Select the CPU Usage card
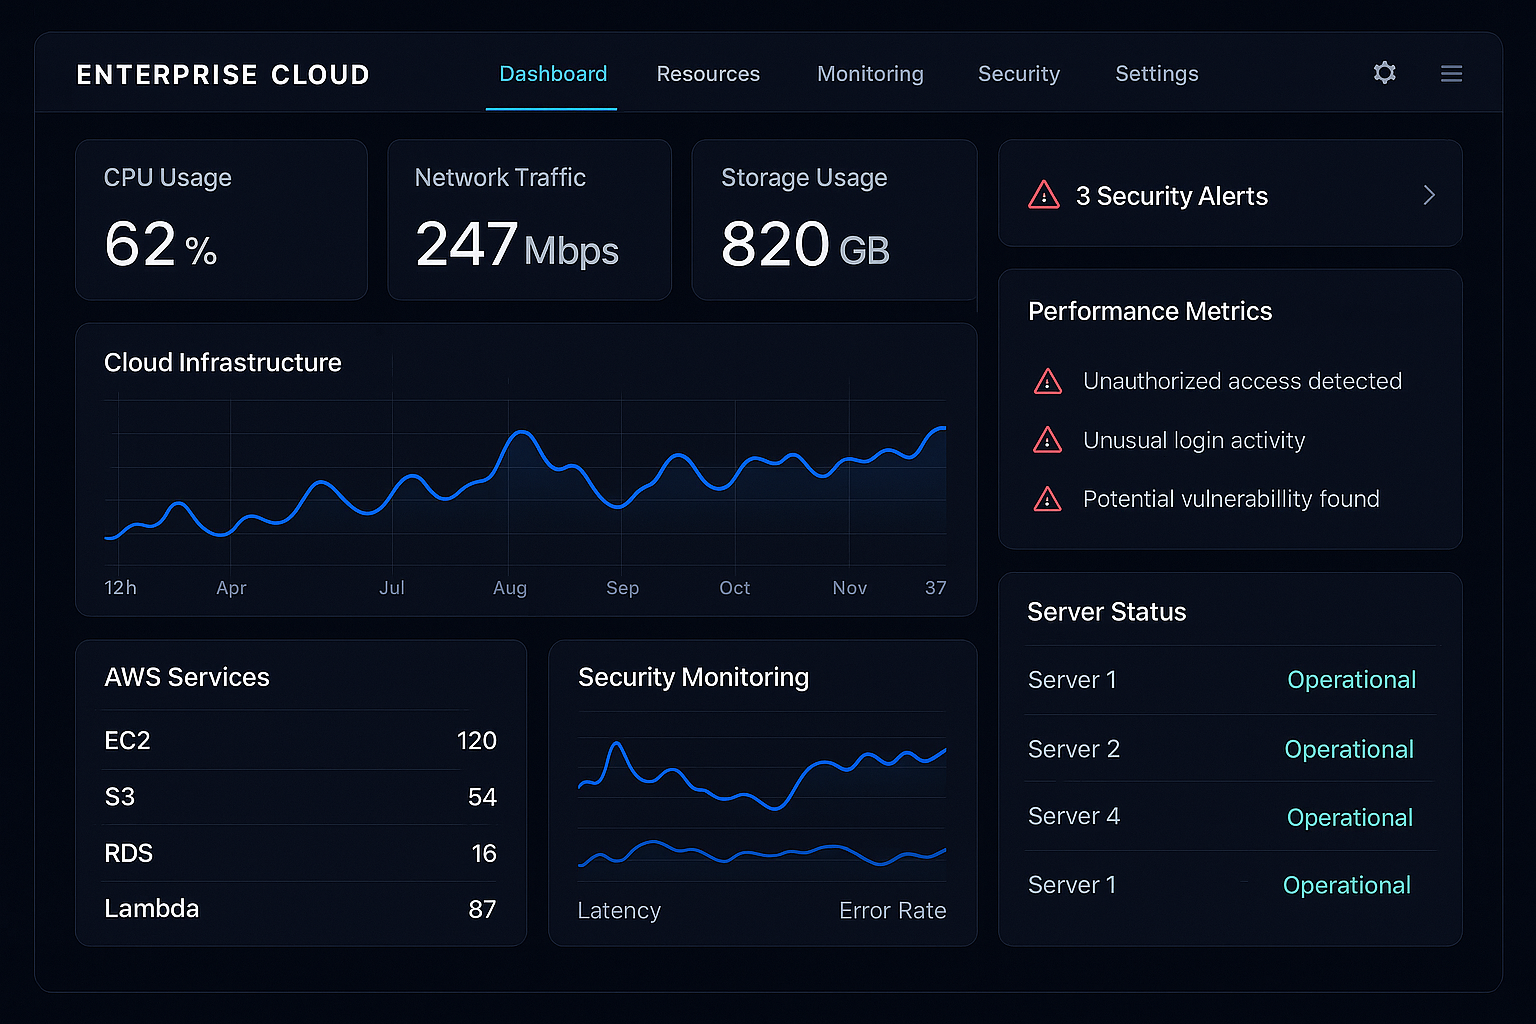The image size is (1536, 1024). (x=221, y=220)
